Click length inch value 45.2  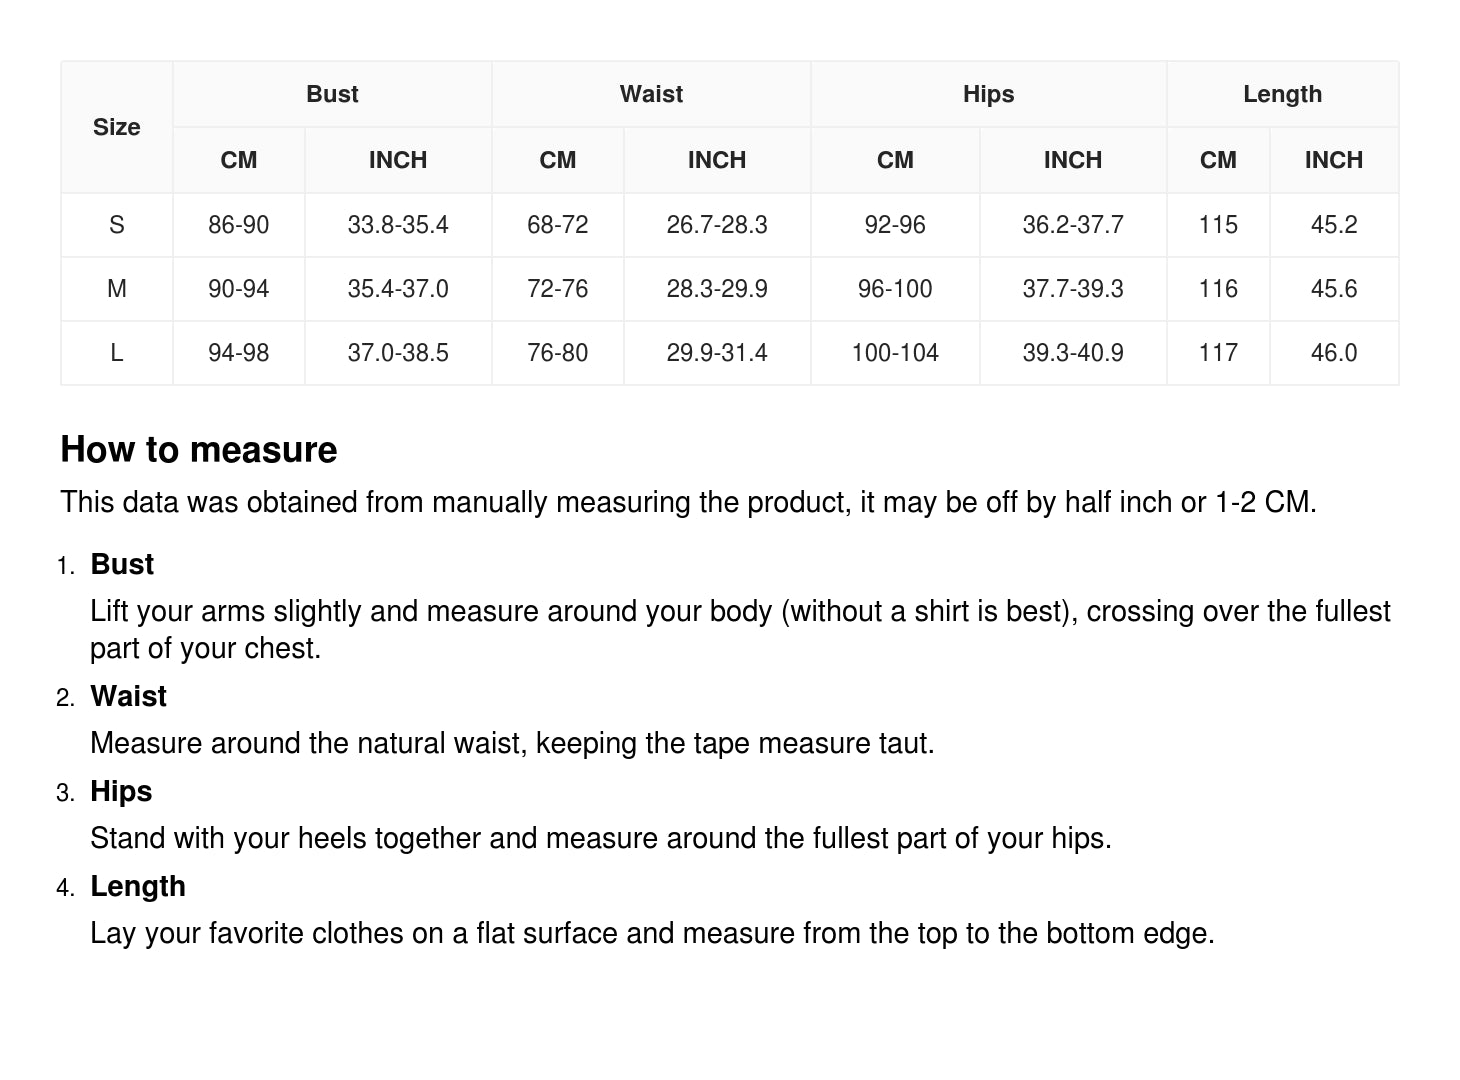tap(1334, 225)
